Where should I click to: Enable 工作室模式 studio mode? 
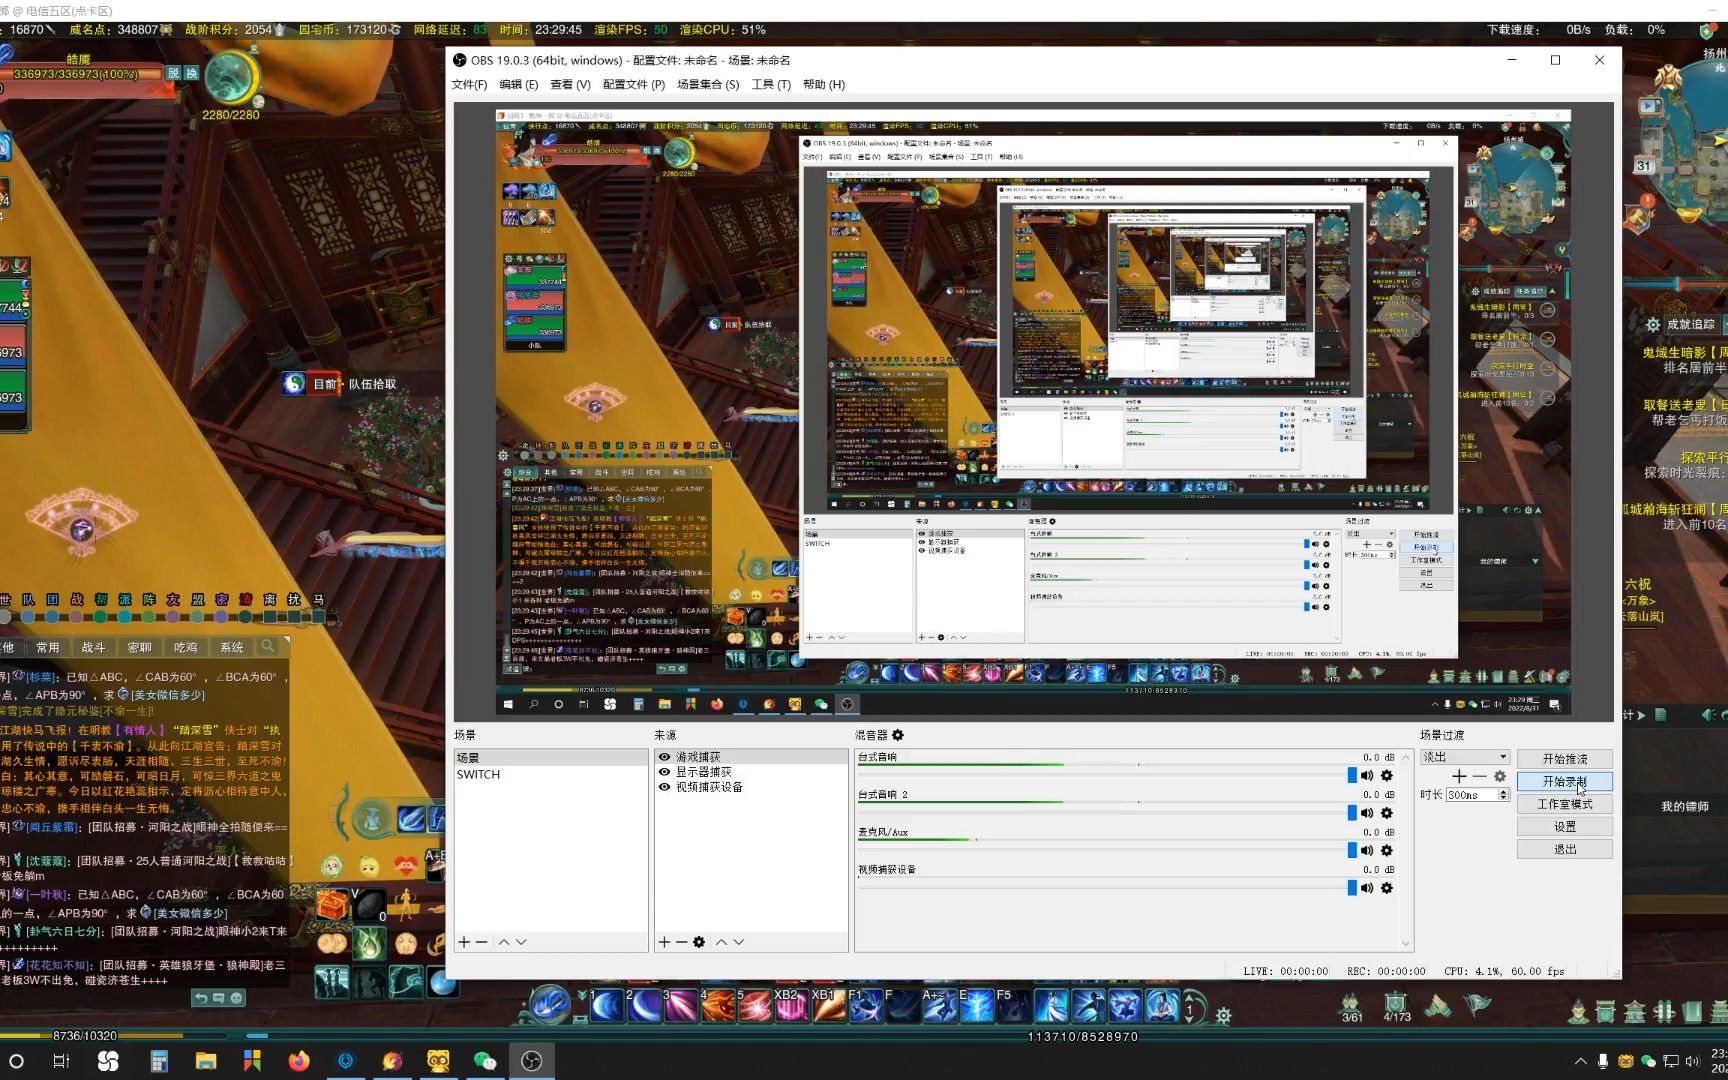(1564, 804)
